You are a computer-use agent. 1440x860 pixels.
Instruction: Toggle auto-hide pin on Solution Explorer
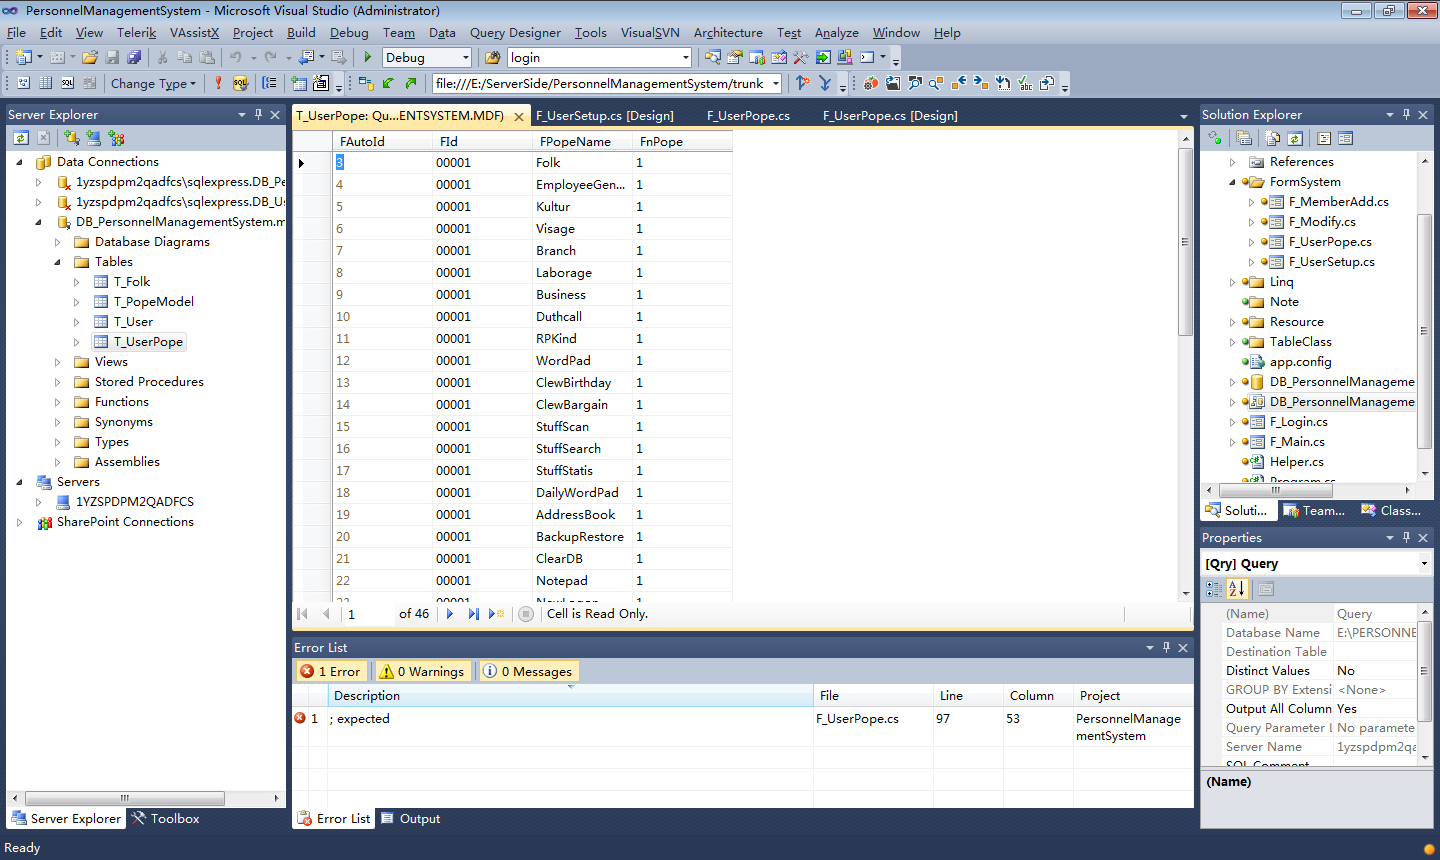[x=1406, y=115]
